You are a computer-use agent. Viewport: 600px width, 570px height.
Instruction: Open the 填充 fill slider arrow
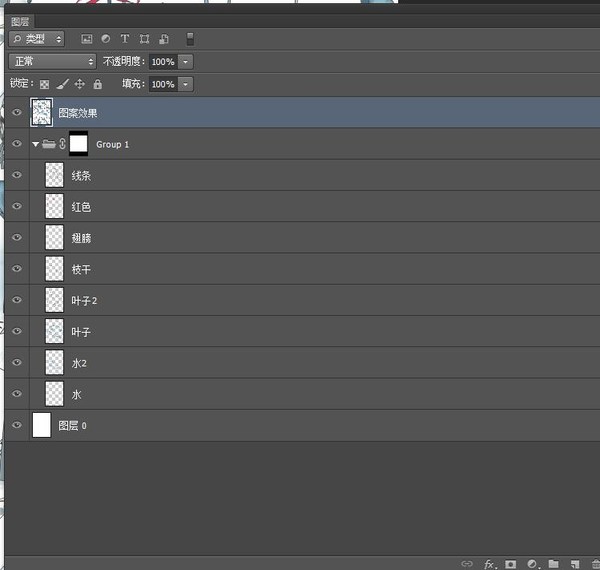(x=186, y=84)
